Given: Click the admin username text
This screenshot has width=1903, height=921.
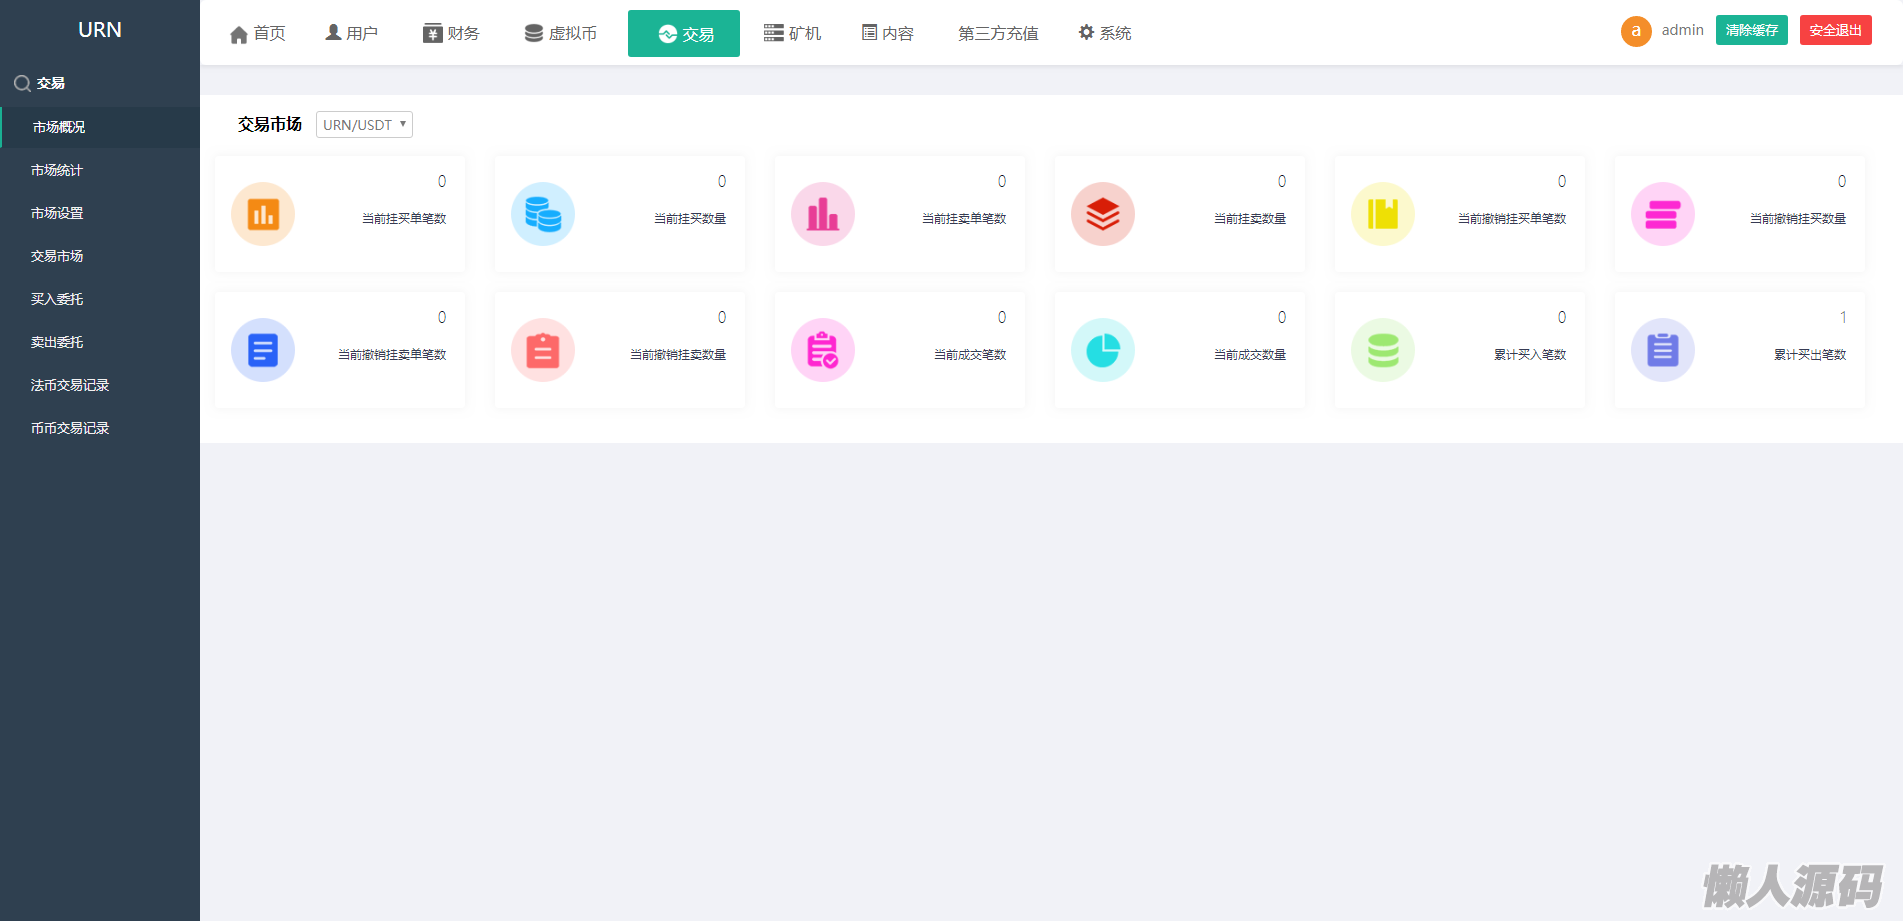Looking at the screenshot, I should coord(1683,30).
